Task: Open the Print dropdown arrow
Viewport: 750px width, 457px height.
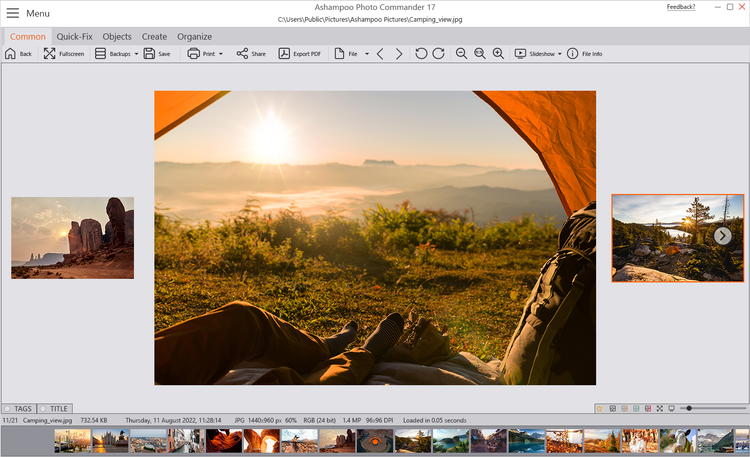Action: (x=220, y=53)
